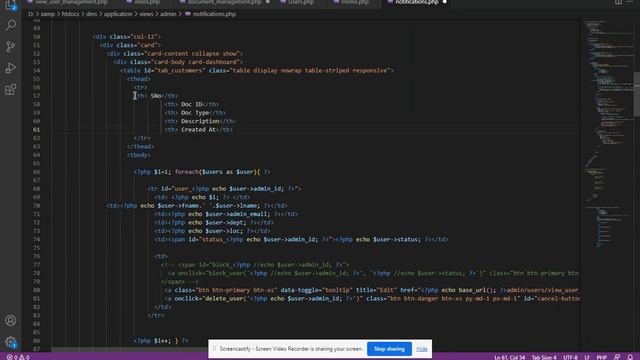Click '$user->admin_email' code on line 71
This screenshot has width=640, height=360.
click(x=236, y=214)
